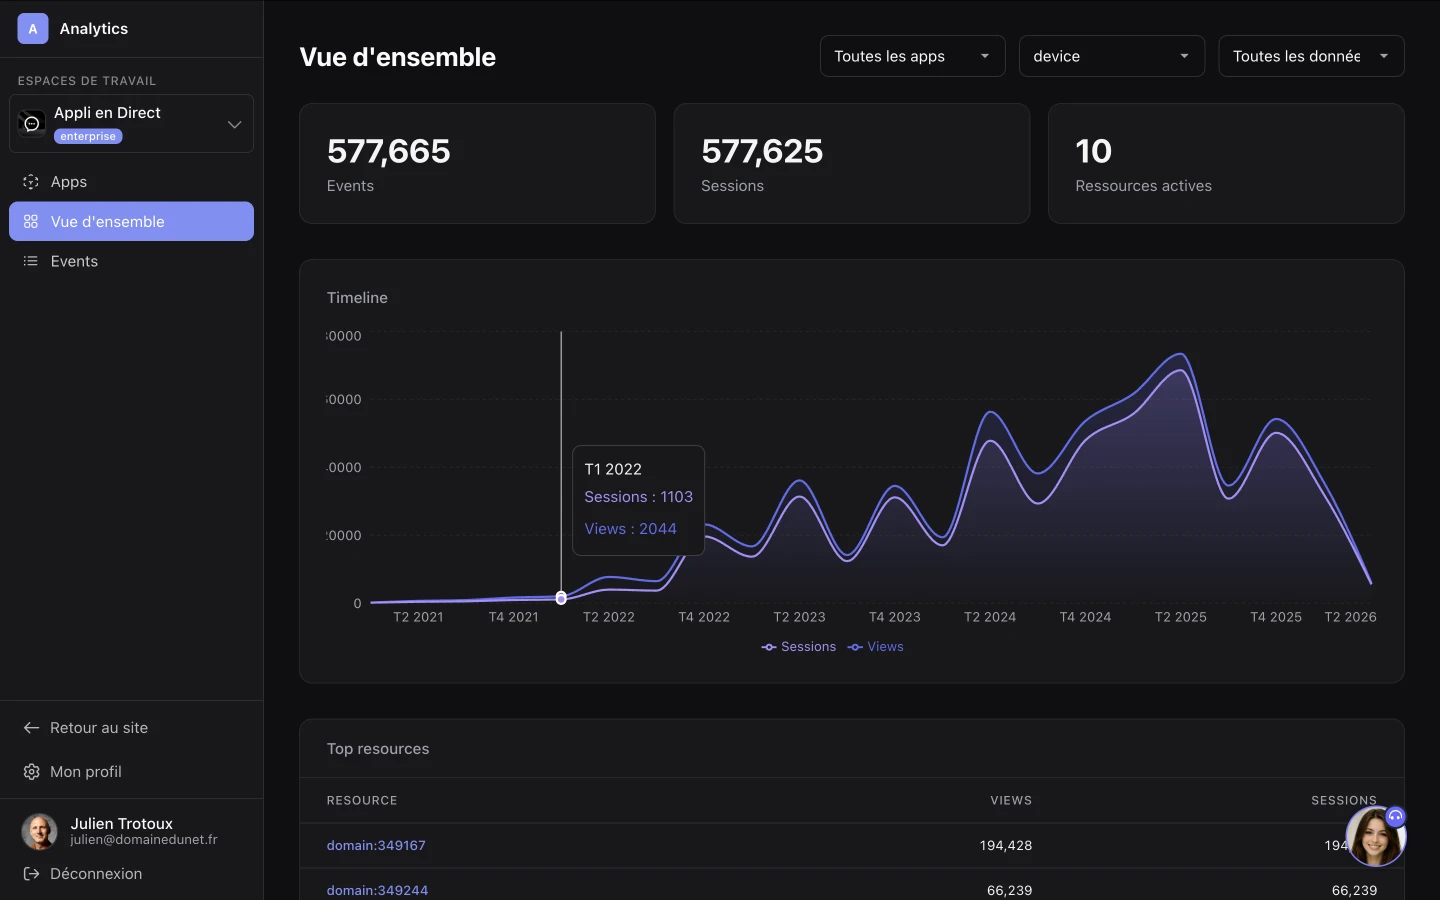Expand the workspace selector chevron

pos(234,124)
